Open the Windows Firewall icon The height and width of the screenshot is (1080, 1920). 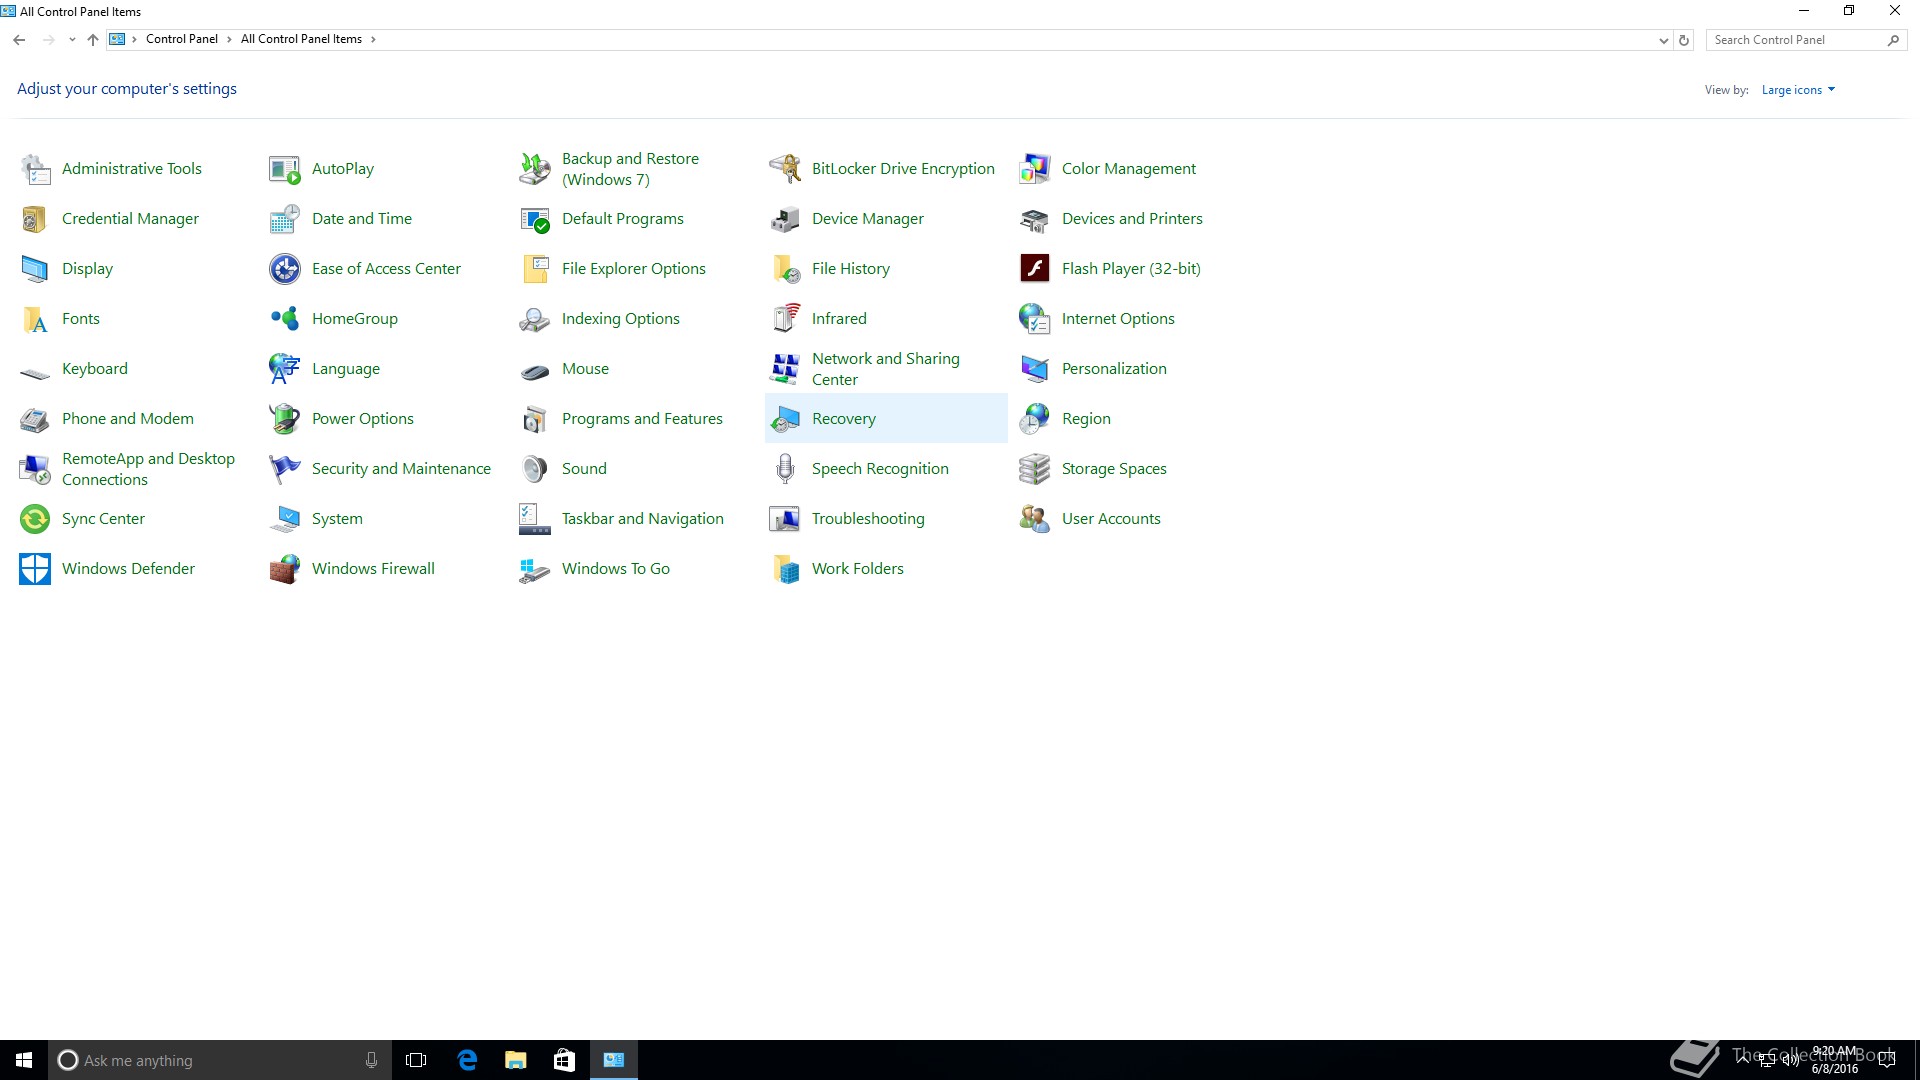point(285,569)
